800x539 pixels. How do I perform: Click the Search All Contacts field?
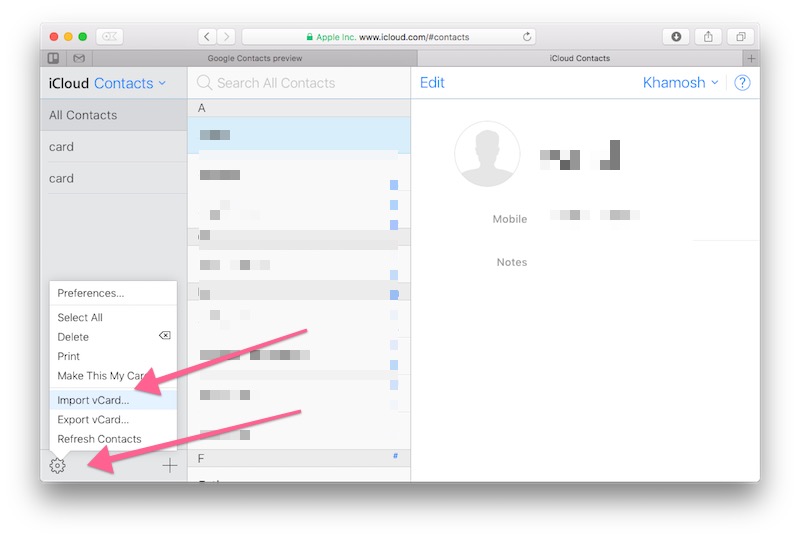coord(298,83)
